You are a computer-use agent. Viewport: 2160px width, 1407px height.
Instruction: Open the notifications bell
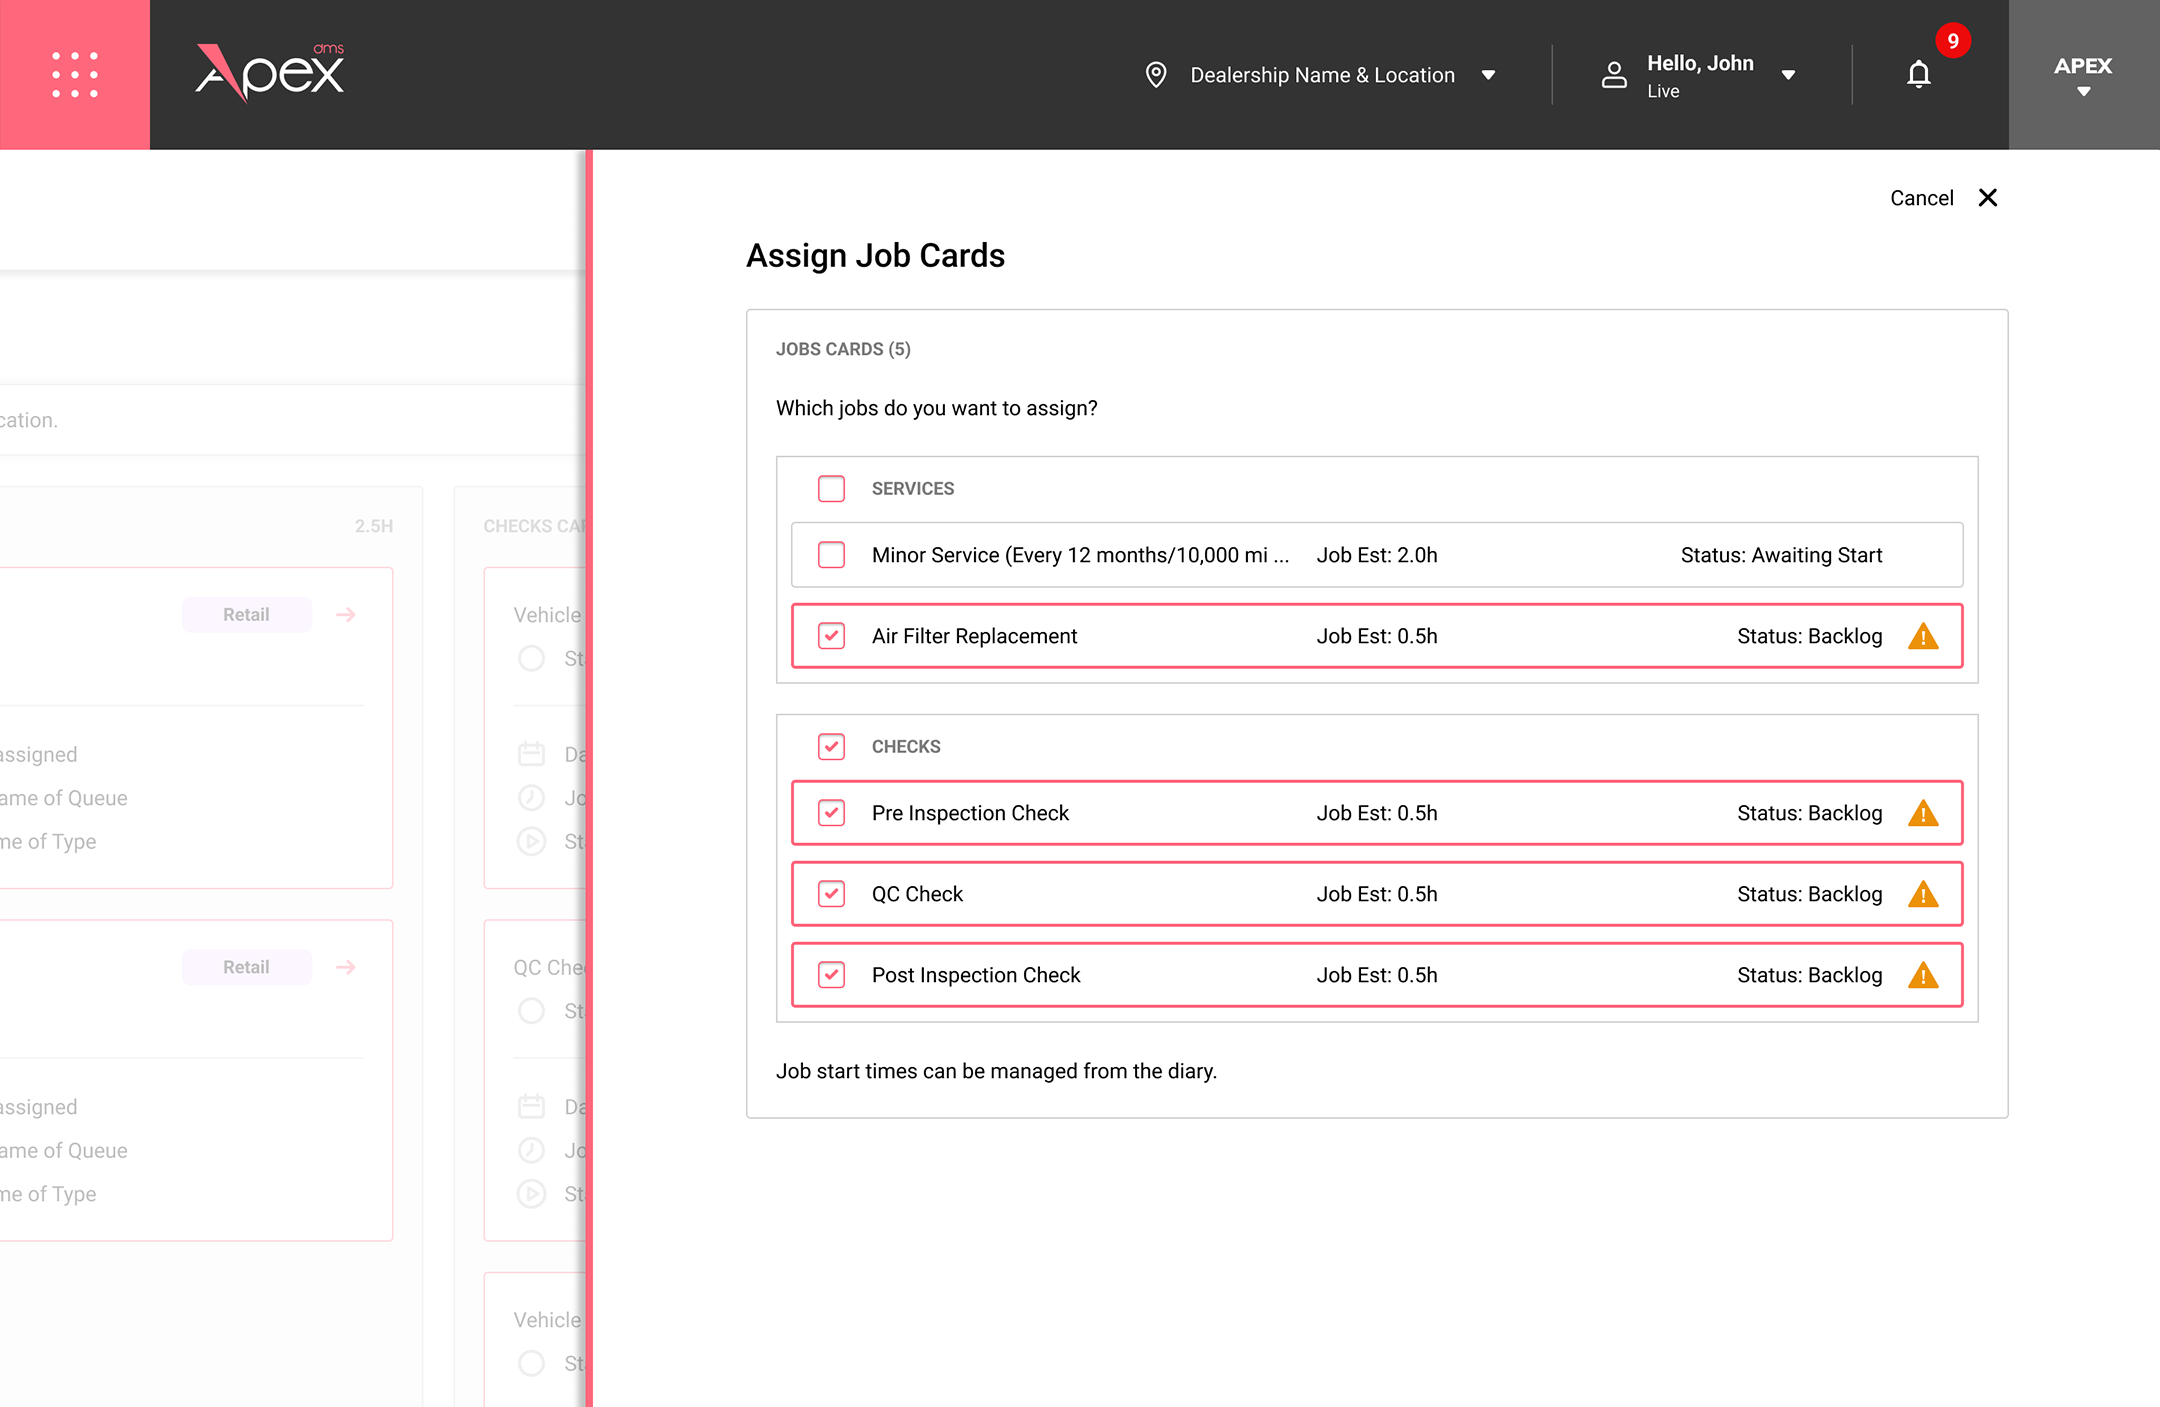click(1918, 75)
